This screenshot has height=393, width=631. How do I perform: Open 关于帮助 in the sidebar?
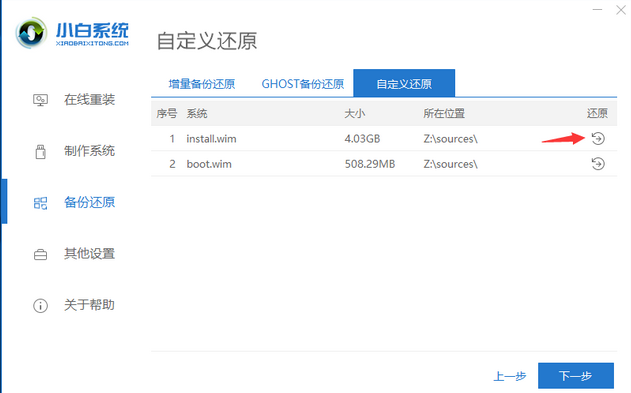tap(89, 305)
